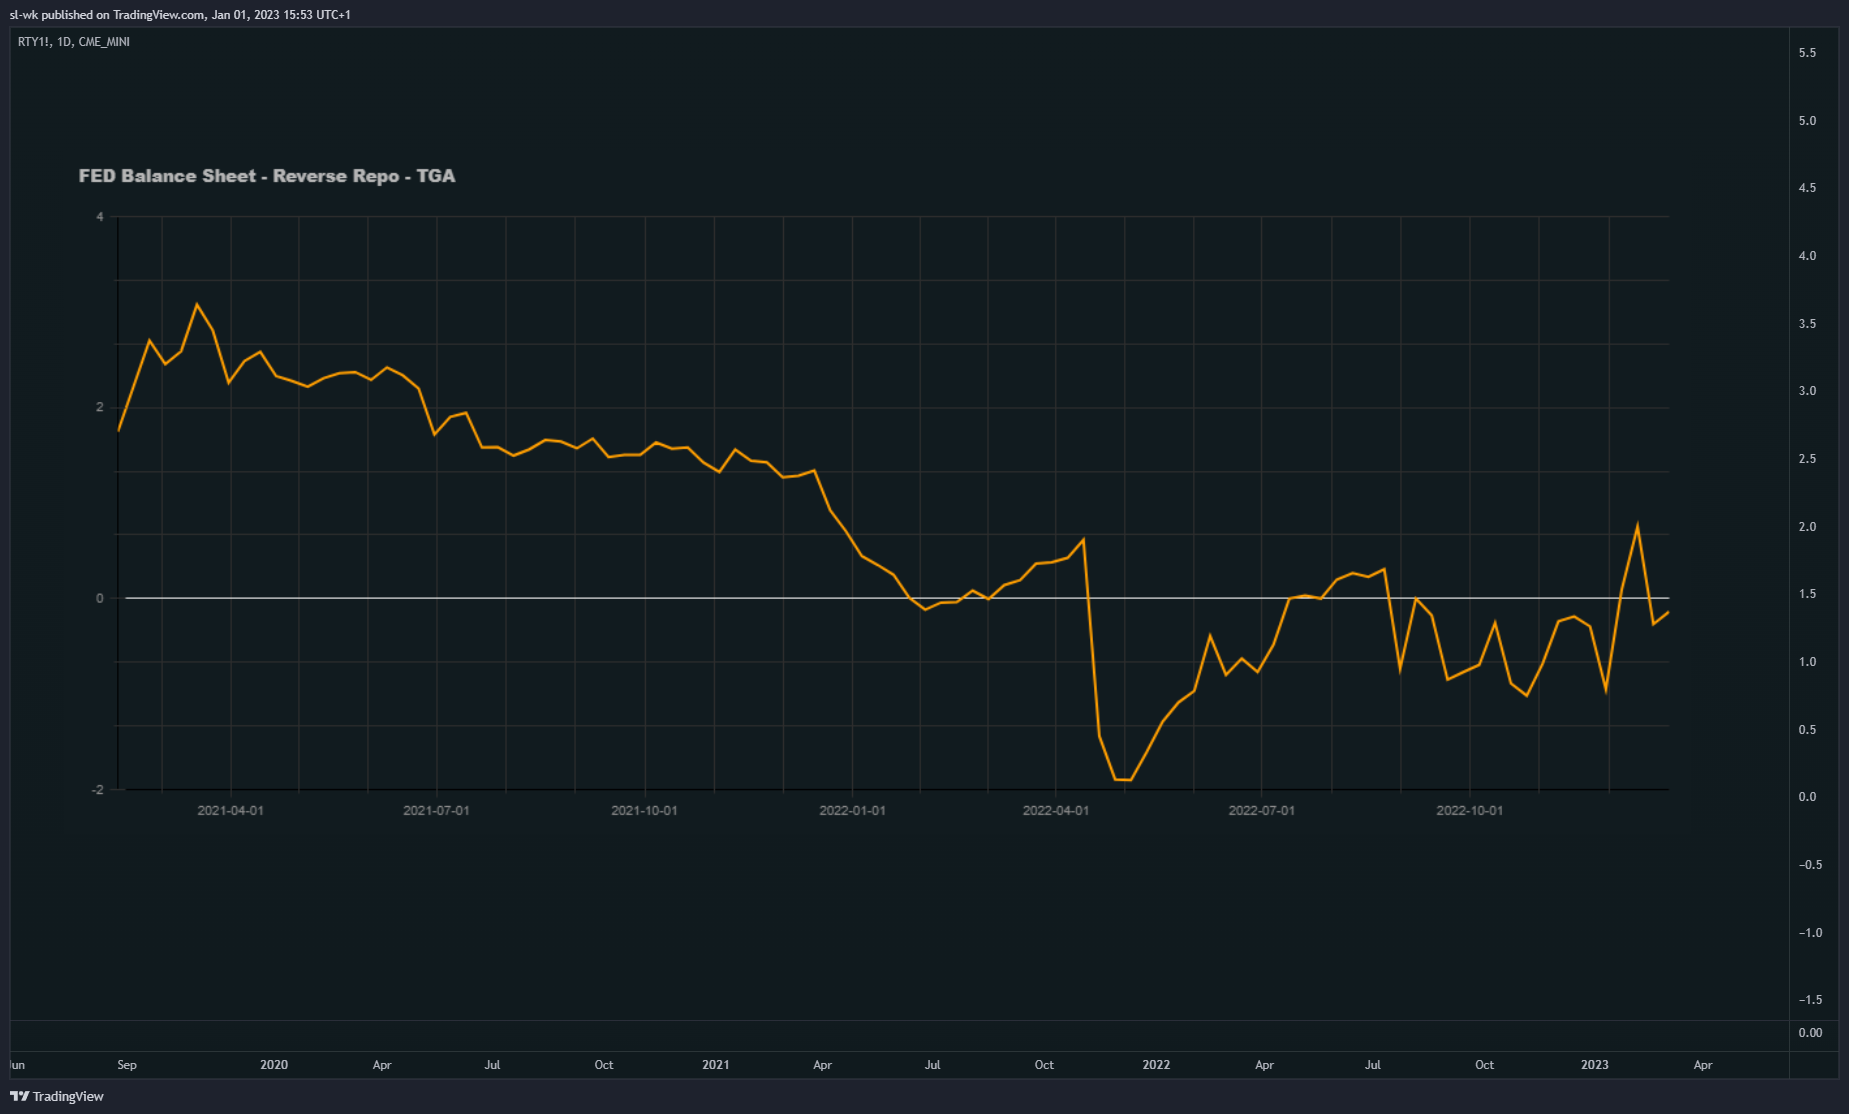Click the inner chart's 0 y-axis label
This screenshot has width=1849, height=1114.
click(99, 599)
